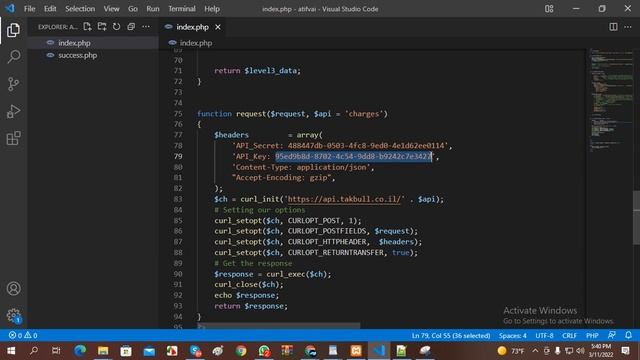The height and width of the screenshot is (360, 640).
Task: Open the Explorer view in activity bar
Action: point(13,30)
